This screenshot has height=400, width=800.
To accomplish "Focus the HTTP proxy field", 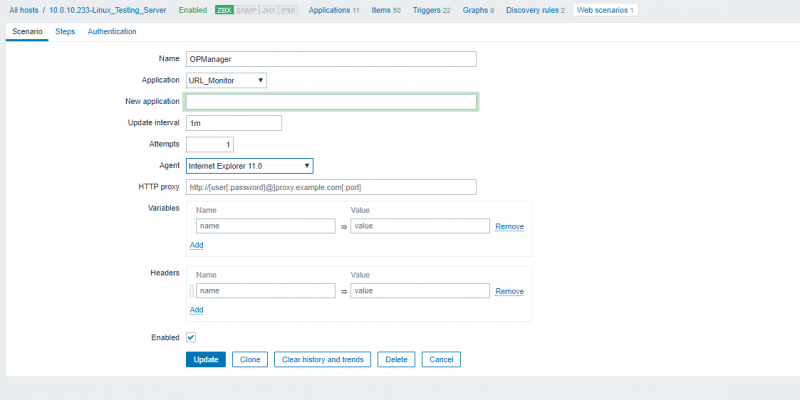I will [x=331, y=187].
